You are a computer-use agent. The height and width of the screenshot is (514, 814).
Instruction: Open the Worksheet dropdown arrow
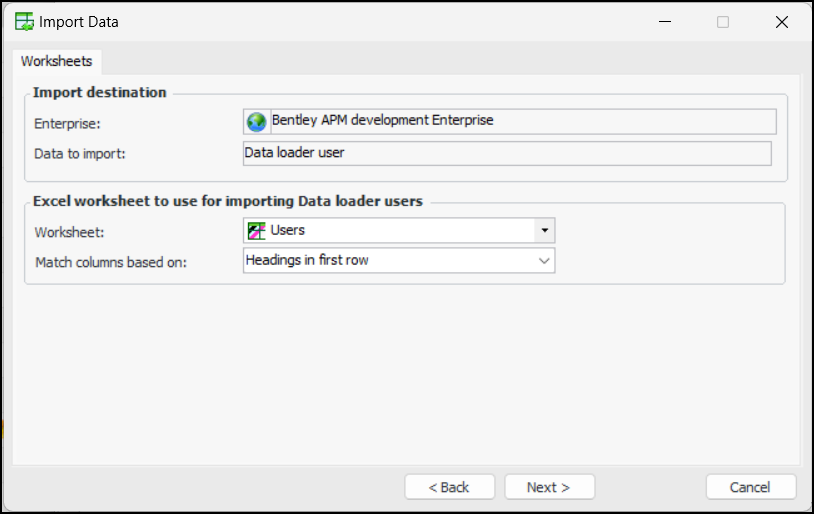coord(545,231)
